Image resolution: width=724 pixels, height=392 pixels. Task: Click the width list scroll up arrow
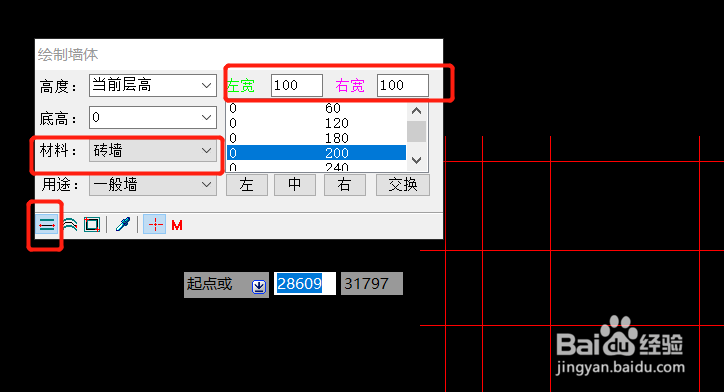pos(416,111)
